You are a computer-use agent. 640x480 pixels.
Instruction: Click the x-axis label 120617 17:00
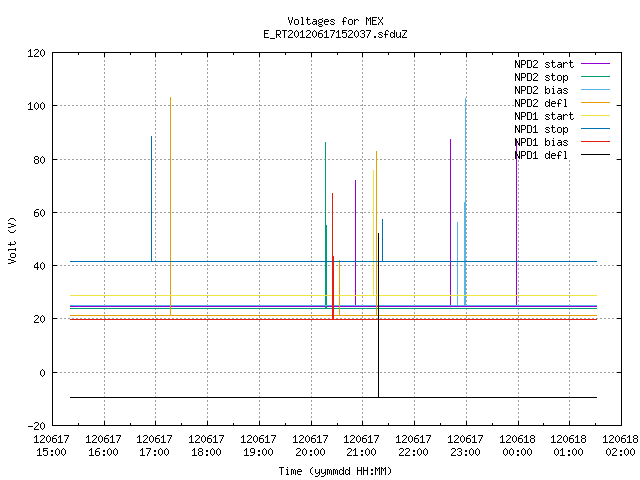point(154,446)
